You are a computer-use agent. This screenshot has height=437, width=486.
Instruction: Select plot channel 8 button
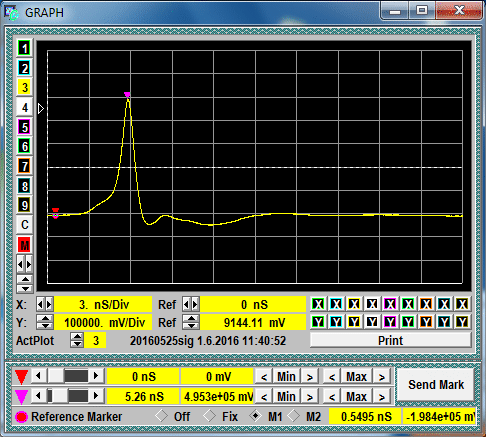pyautogui.click(x=24, y=186)
